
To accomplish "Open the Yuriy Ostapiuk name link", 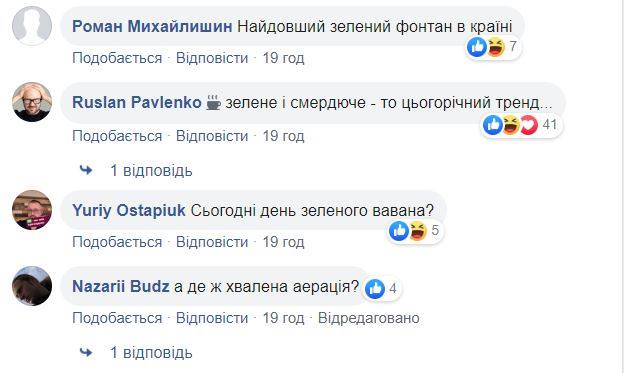I will (x=129, y=211).
